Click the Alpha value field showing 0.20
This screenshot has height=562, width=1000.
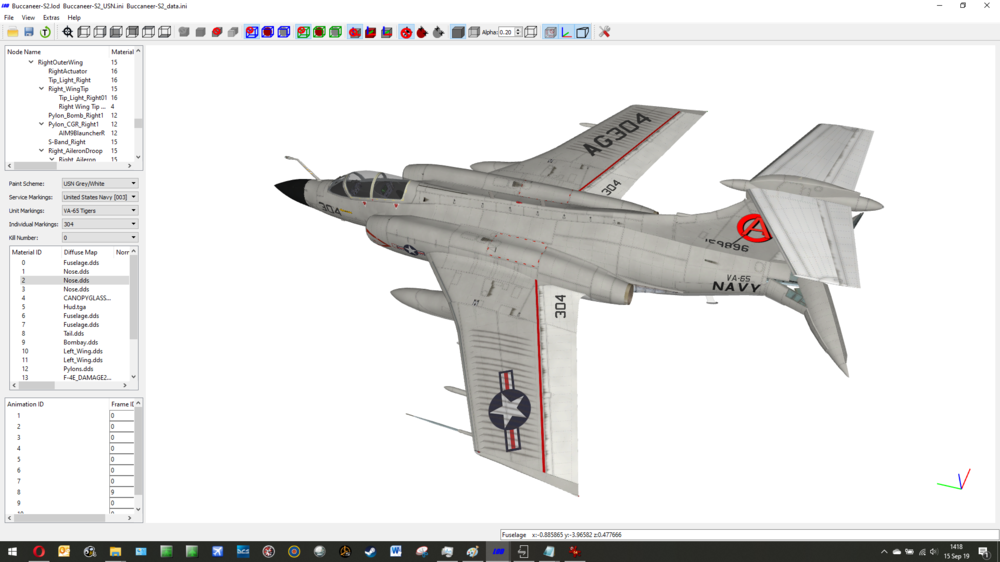(506, 32)
